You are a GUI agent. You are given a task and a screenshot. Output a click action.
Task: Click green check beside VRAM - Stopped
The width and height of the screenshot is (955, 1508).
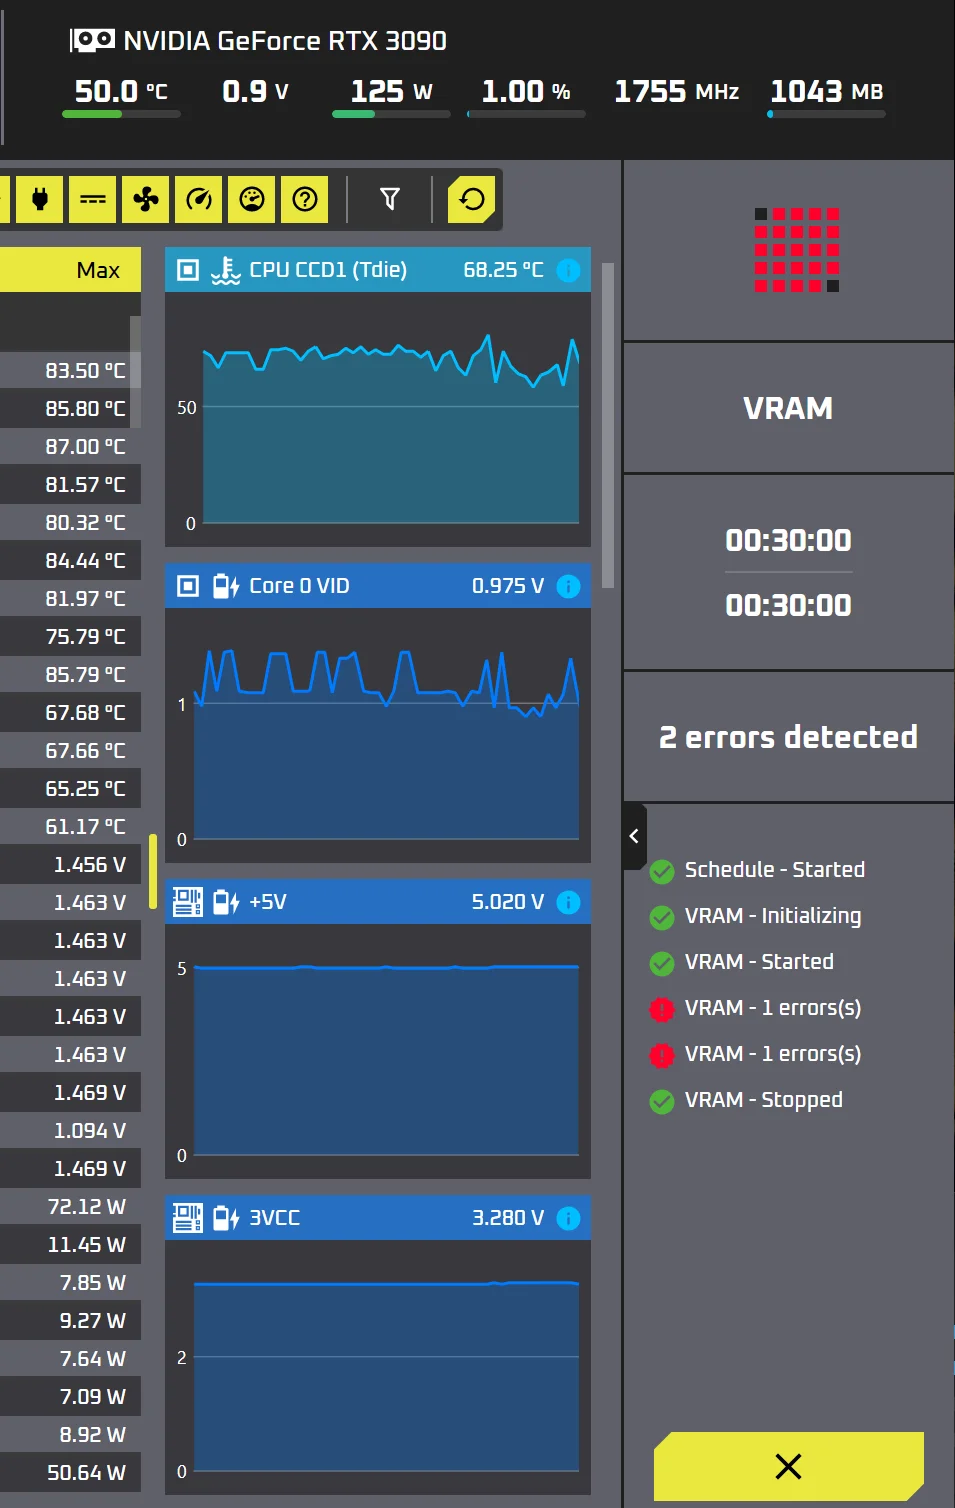662,1101
